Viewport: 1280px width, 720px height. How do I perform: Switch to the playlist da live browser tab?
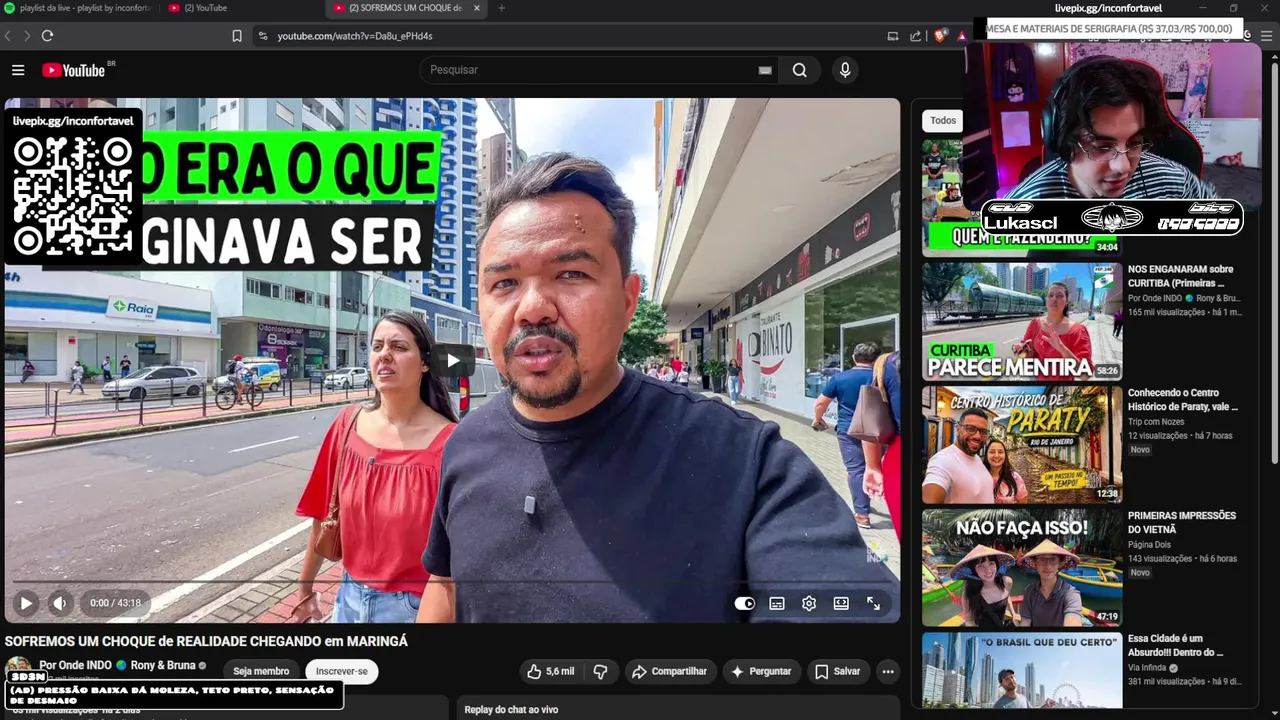78,8
